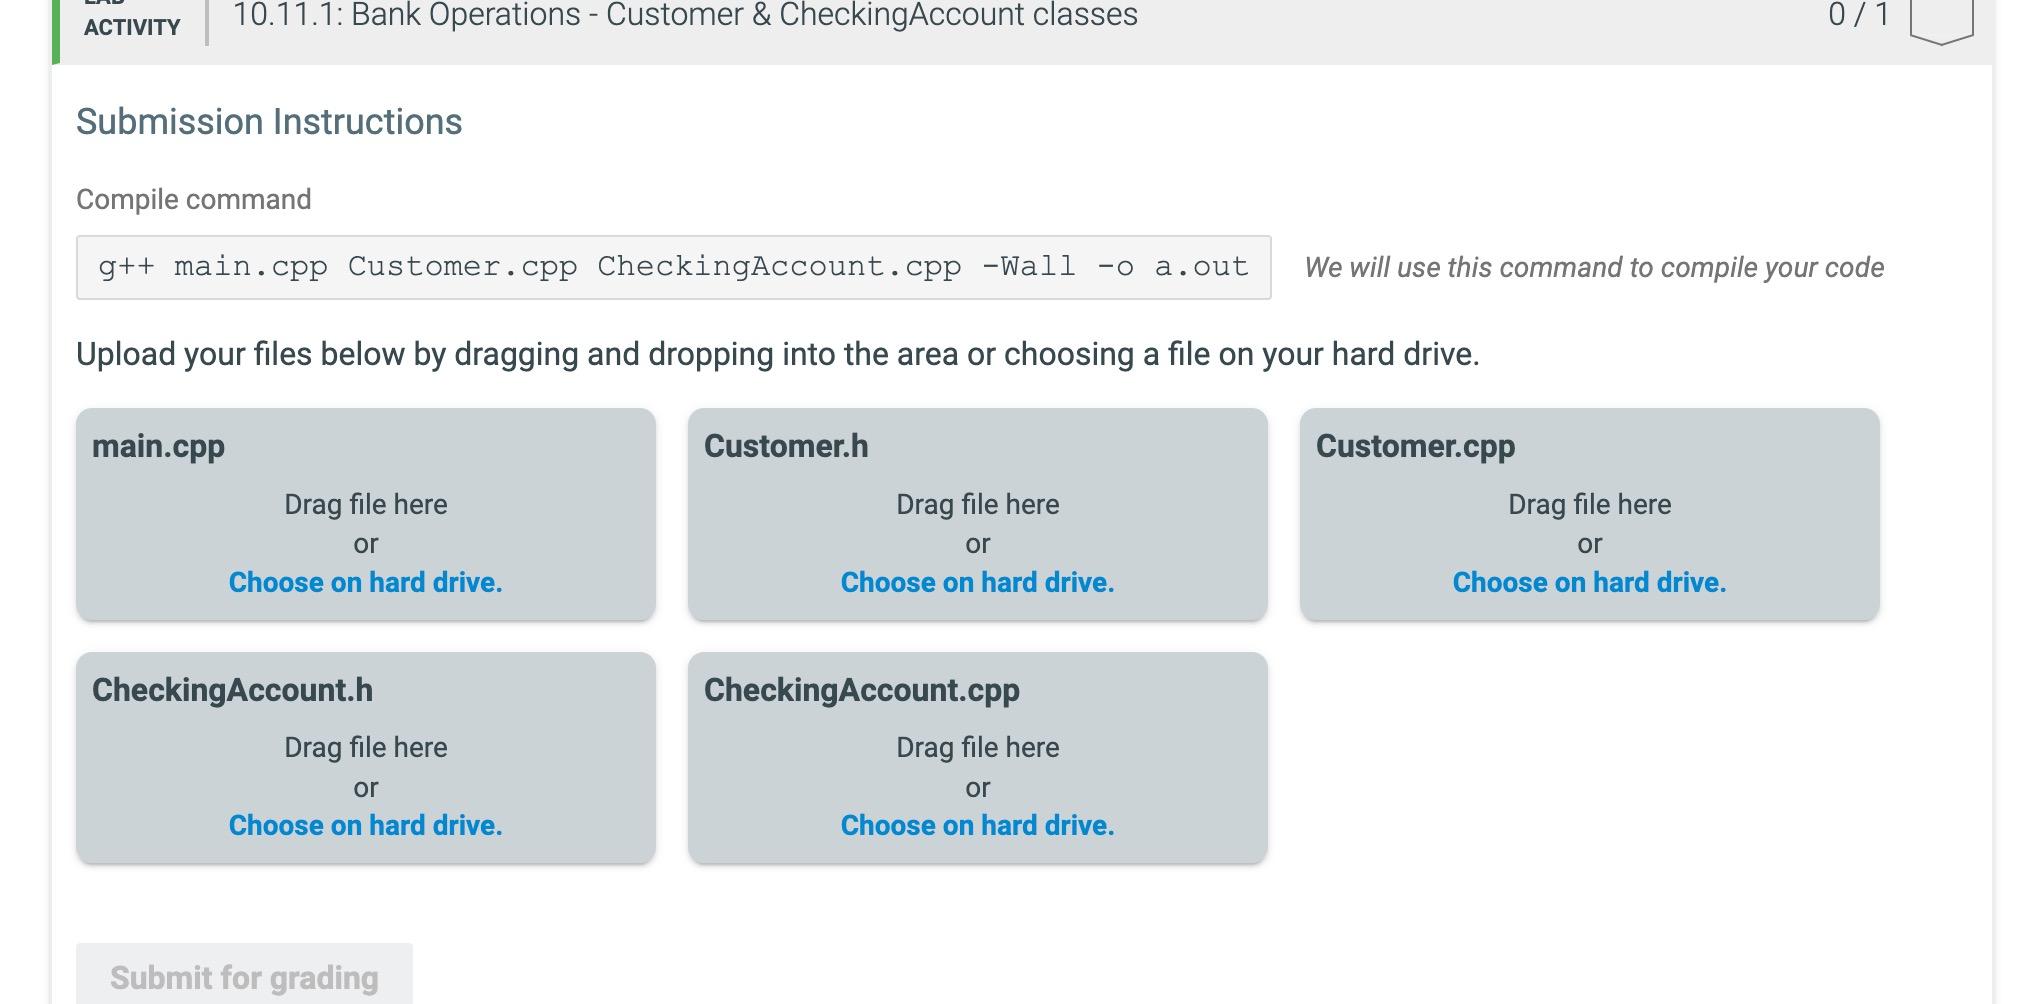Click the main.cpp panel header label
Viewport: 2042px width, 1004px height.
[x=158, y=446]
